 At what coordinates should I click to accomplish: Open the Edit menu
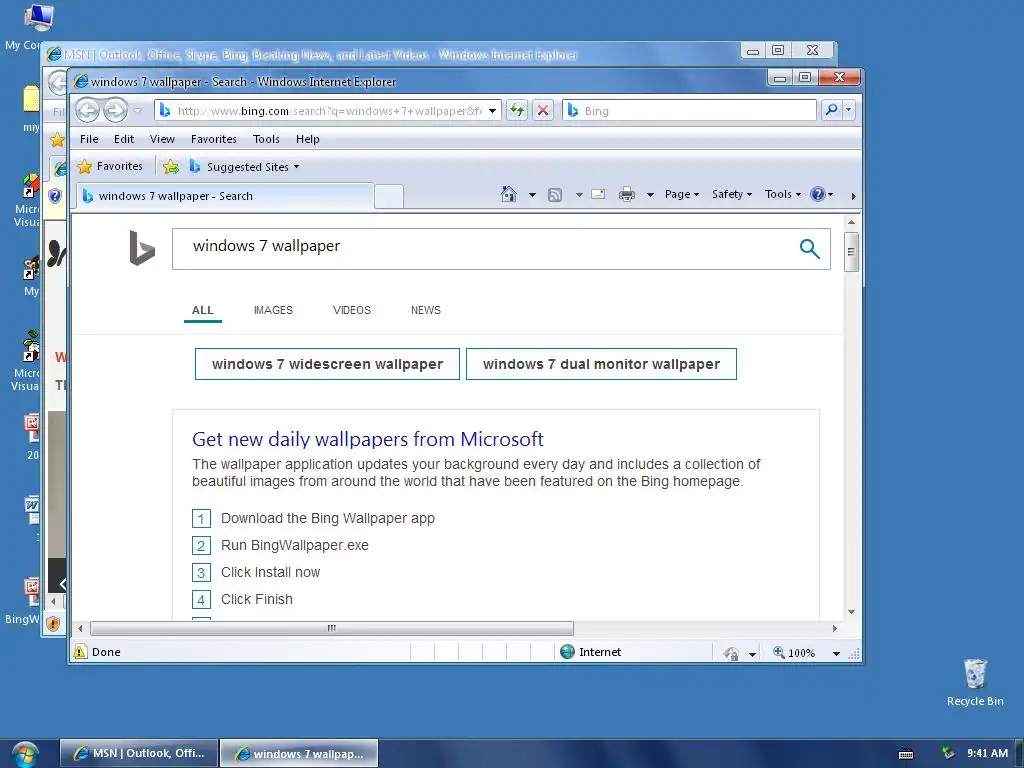coord(123,139)
